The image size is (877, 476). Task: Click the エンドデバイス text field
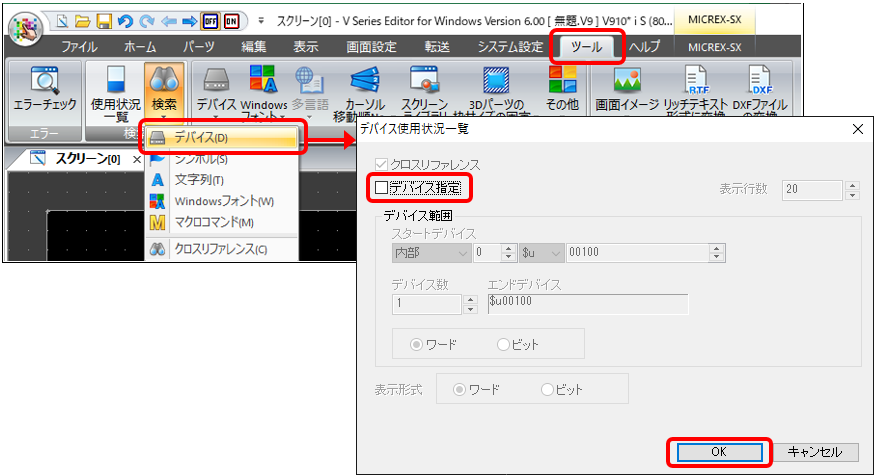(x=587, y=304)
